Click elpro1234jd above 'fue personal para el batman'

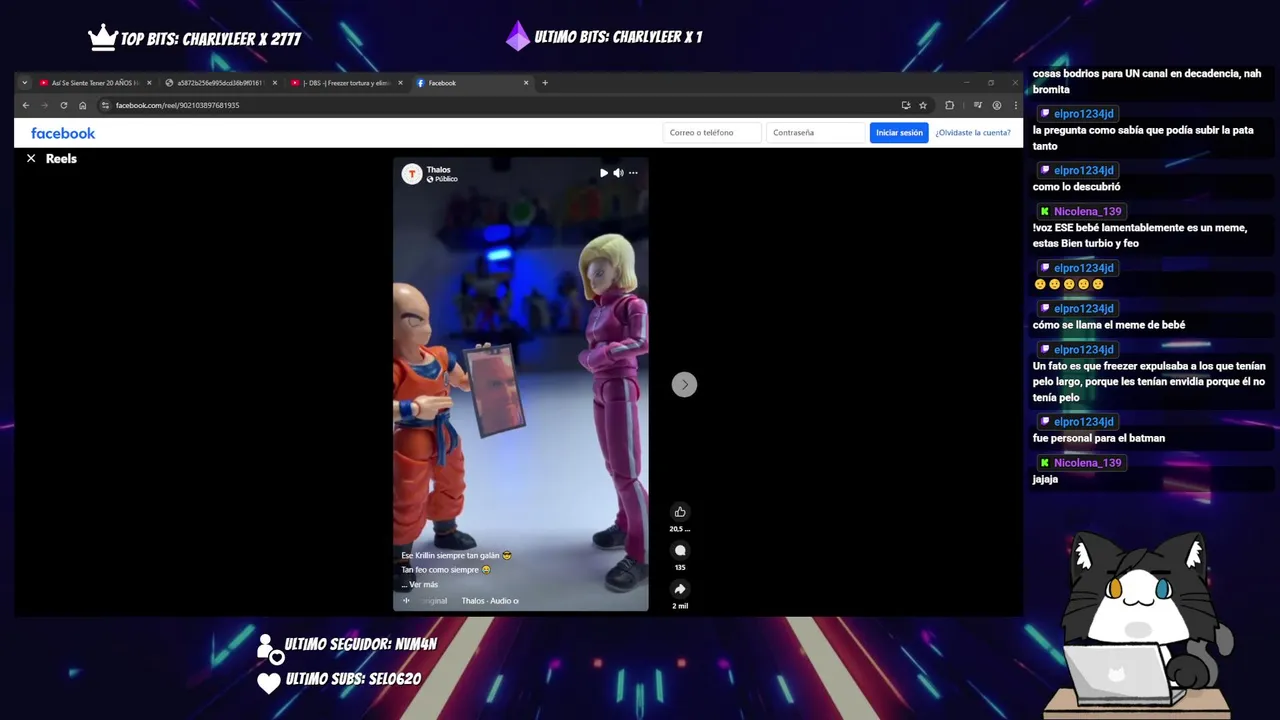[1083, 422]
